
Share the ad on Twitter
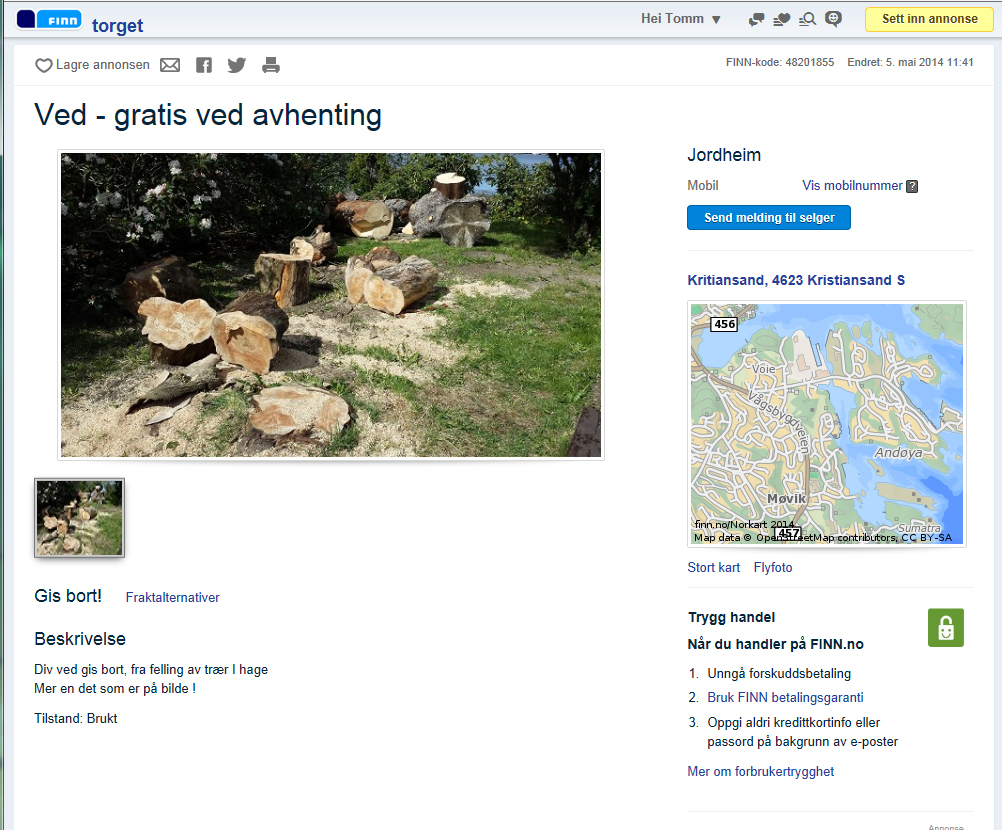(x=236, y=65)
